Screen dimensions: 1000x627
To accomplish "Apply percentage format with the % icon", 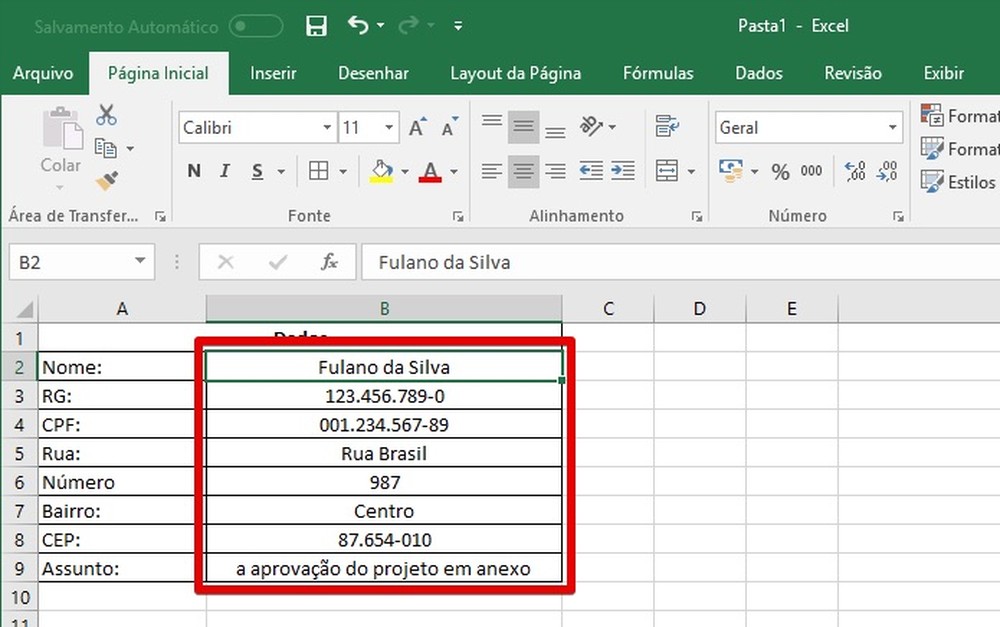I will click(781, 171).
